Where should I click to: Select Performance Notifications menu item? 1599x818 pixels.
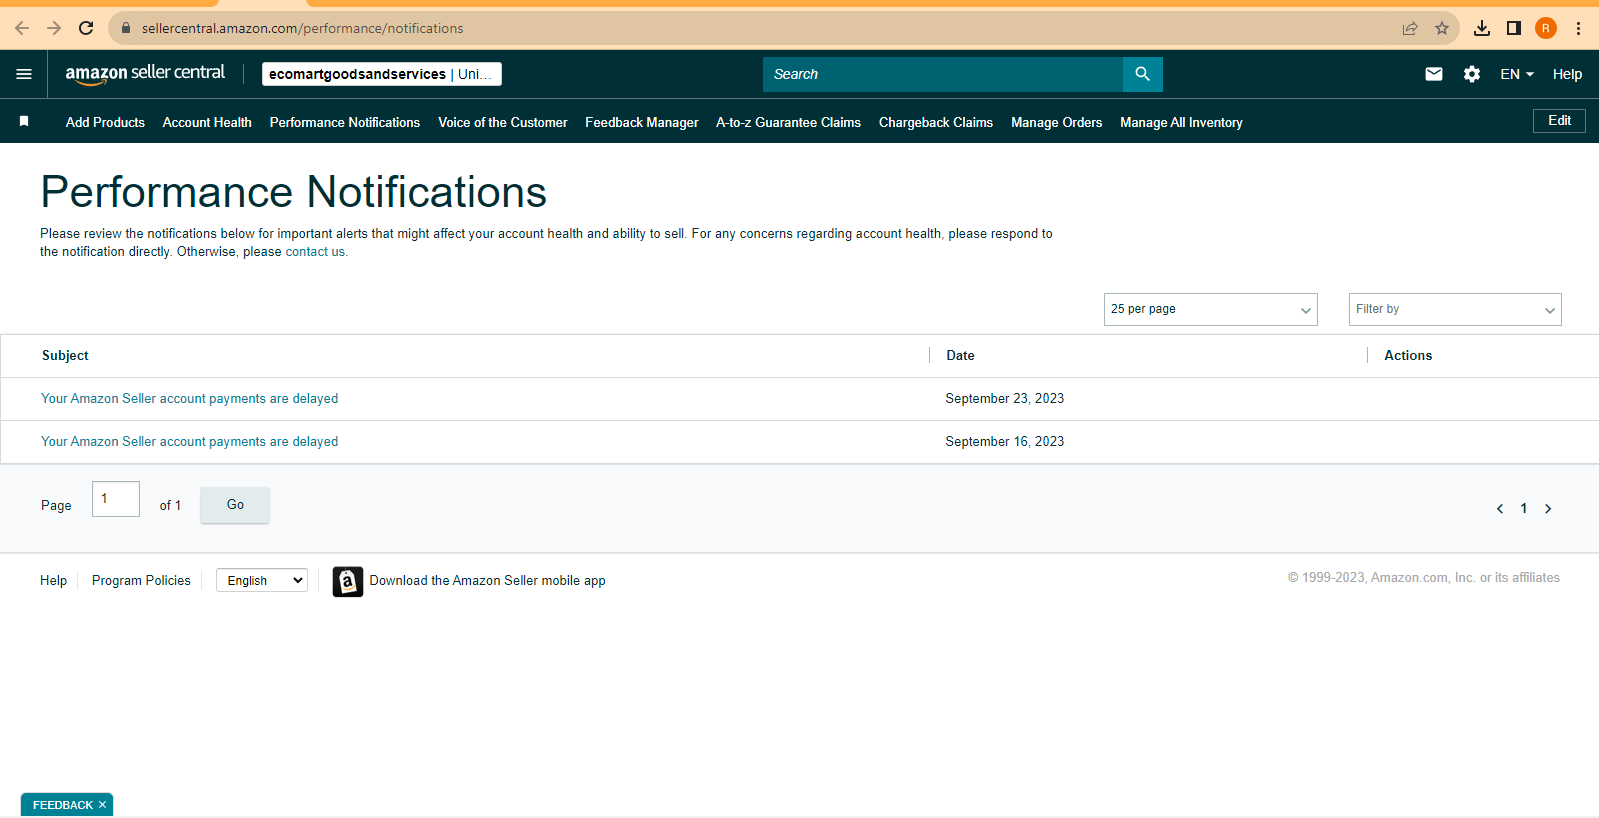pos(345,122)
